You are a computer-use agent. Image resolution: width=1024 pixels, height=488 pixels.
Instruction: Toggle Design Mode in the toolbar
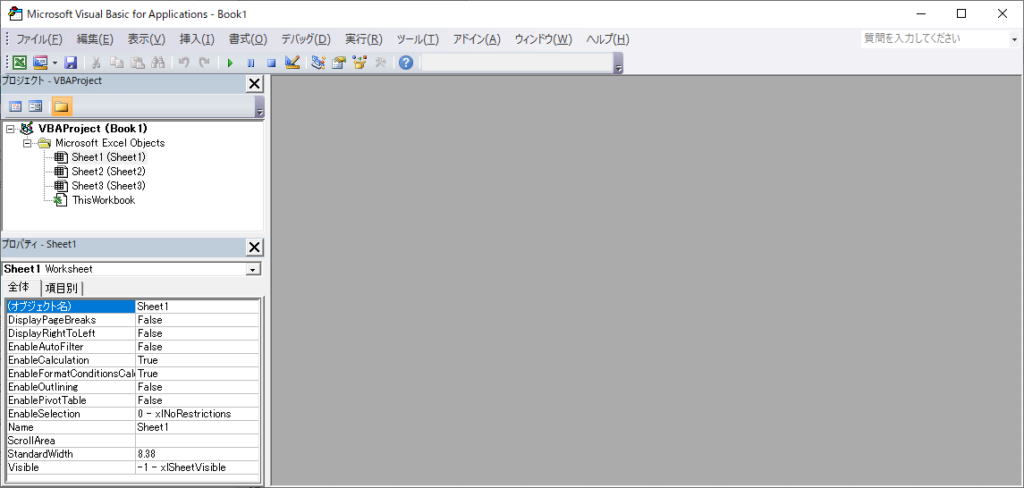coord(291,62)
